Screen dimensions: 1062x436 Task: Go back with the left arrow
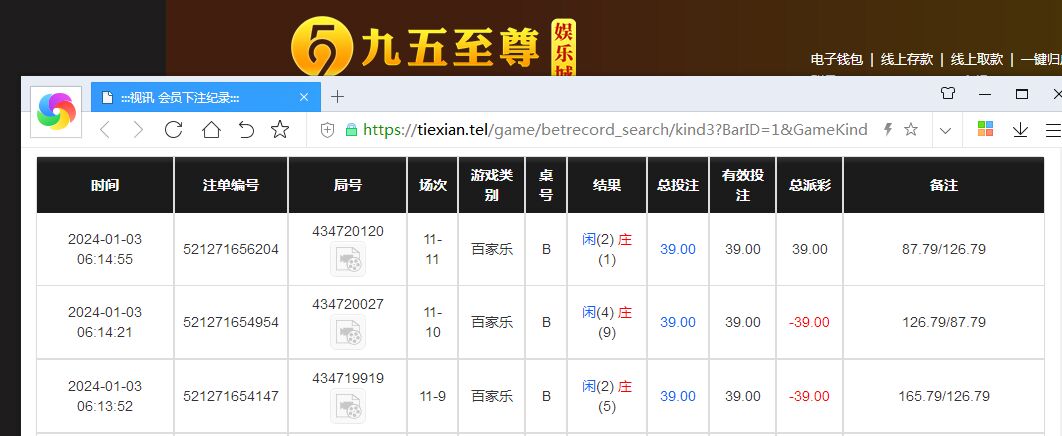pyautogui.click(x=104, y=129)
